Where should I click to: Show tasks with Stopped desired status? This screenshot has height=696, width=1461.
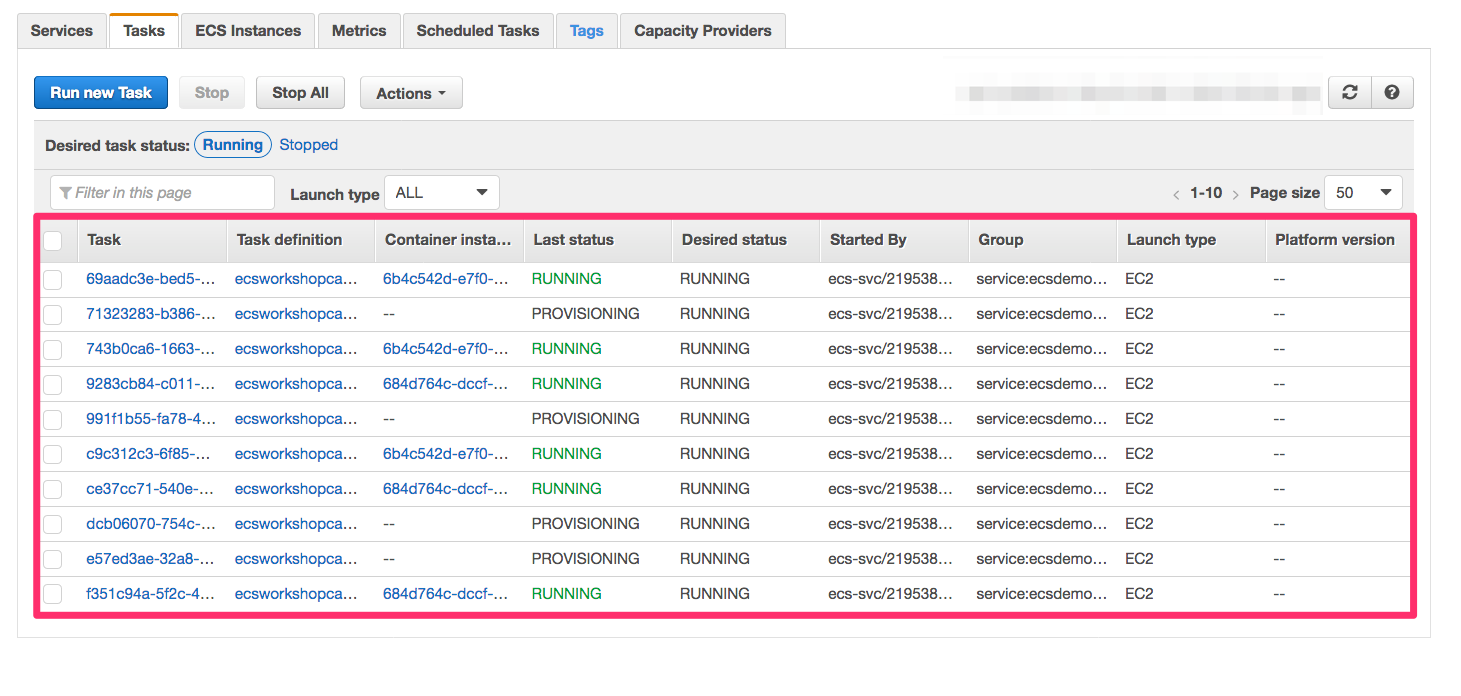(308, 145)
